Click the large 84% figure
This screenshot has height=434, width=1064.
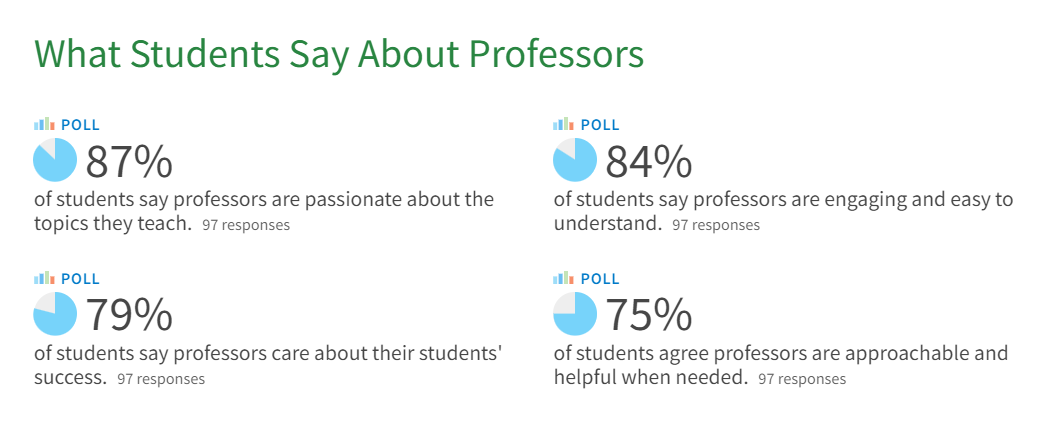pyautogui.click(x=649, y=163)
